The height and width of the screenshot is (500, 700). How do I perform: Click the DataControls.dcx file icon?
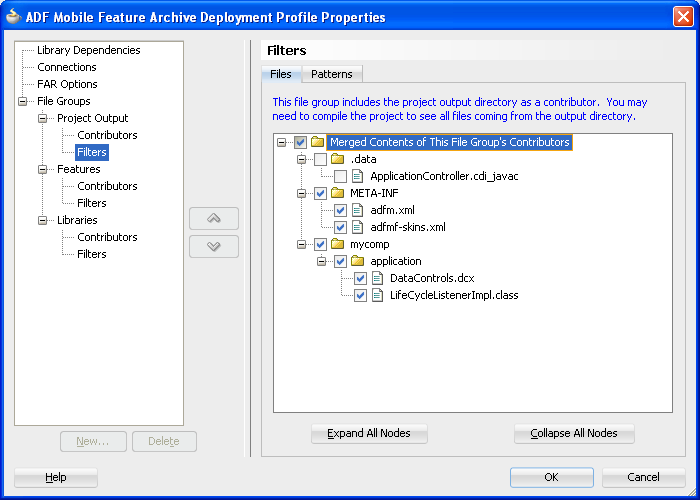point(377,278)
